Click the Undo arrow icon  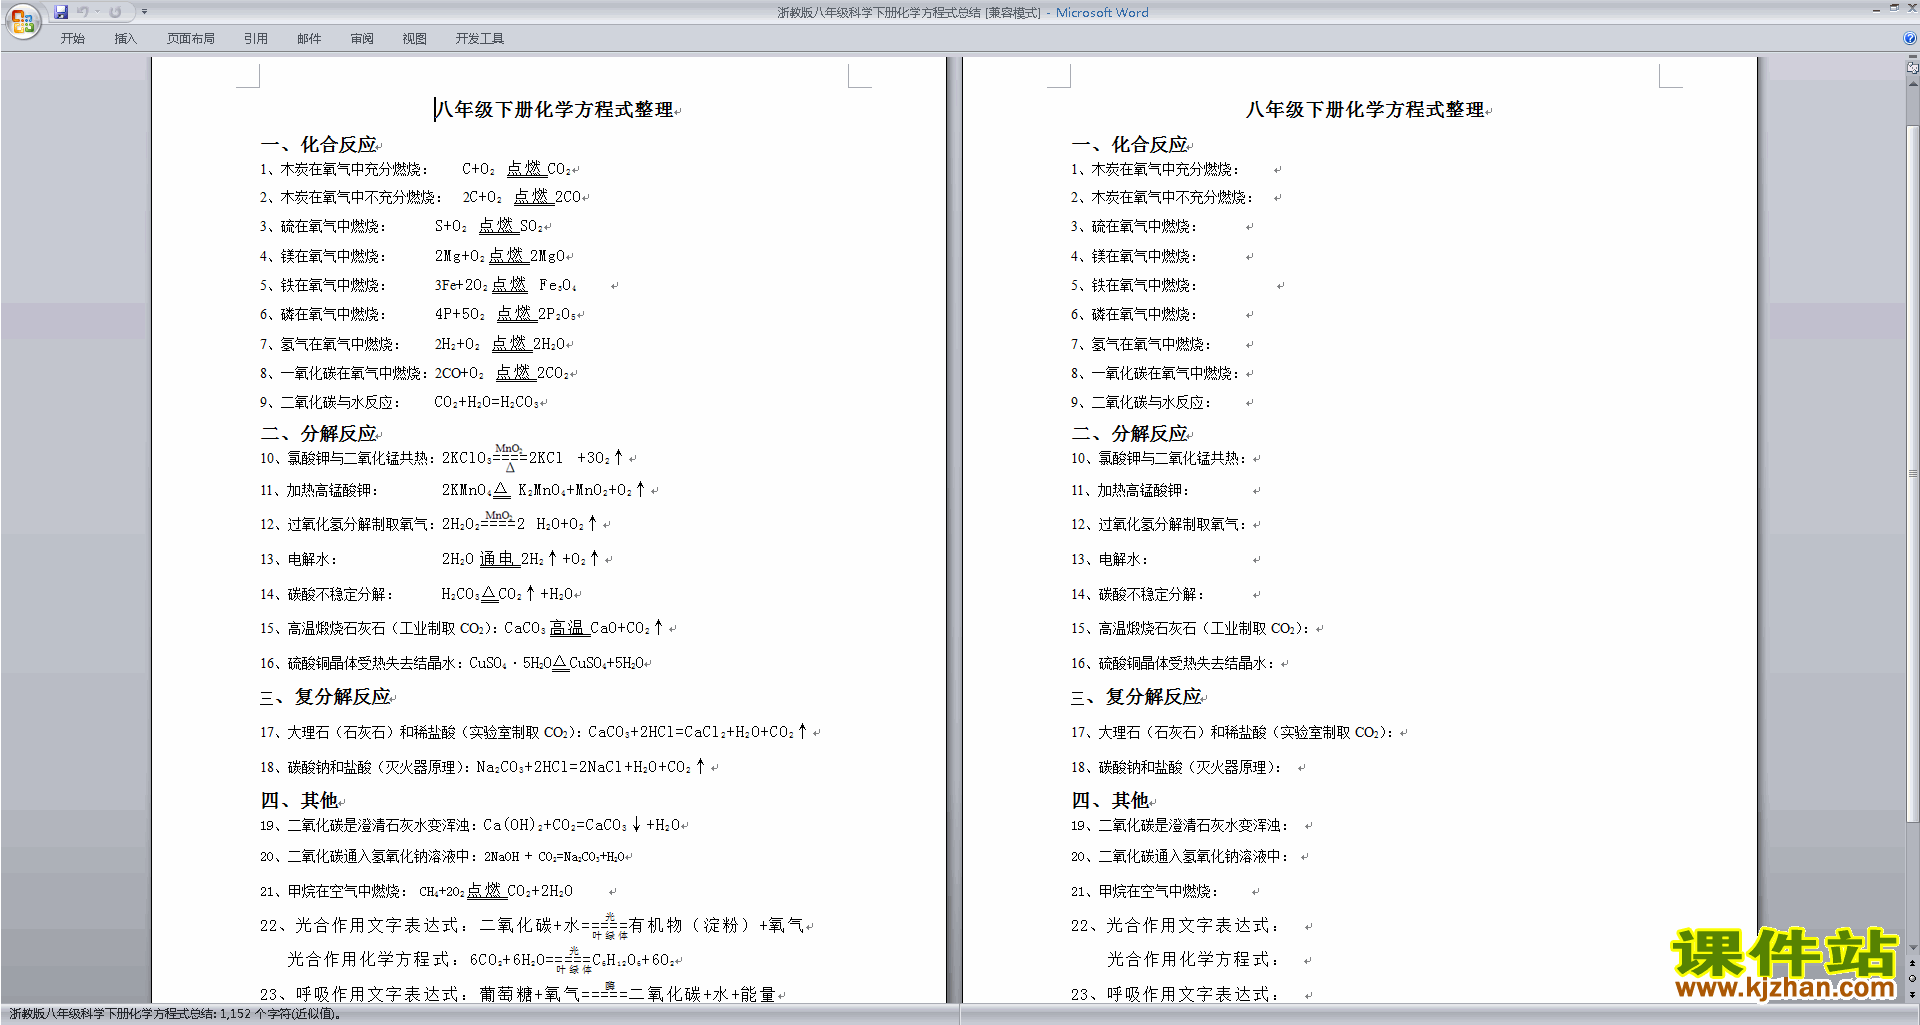point(82,12)
